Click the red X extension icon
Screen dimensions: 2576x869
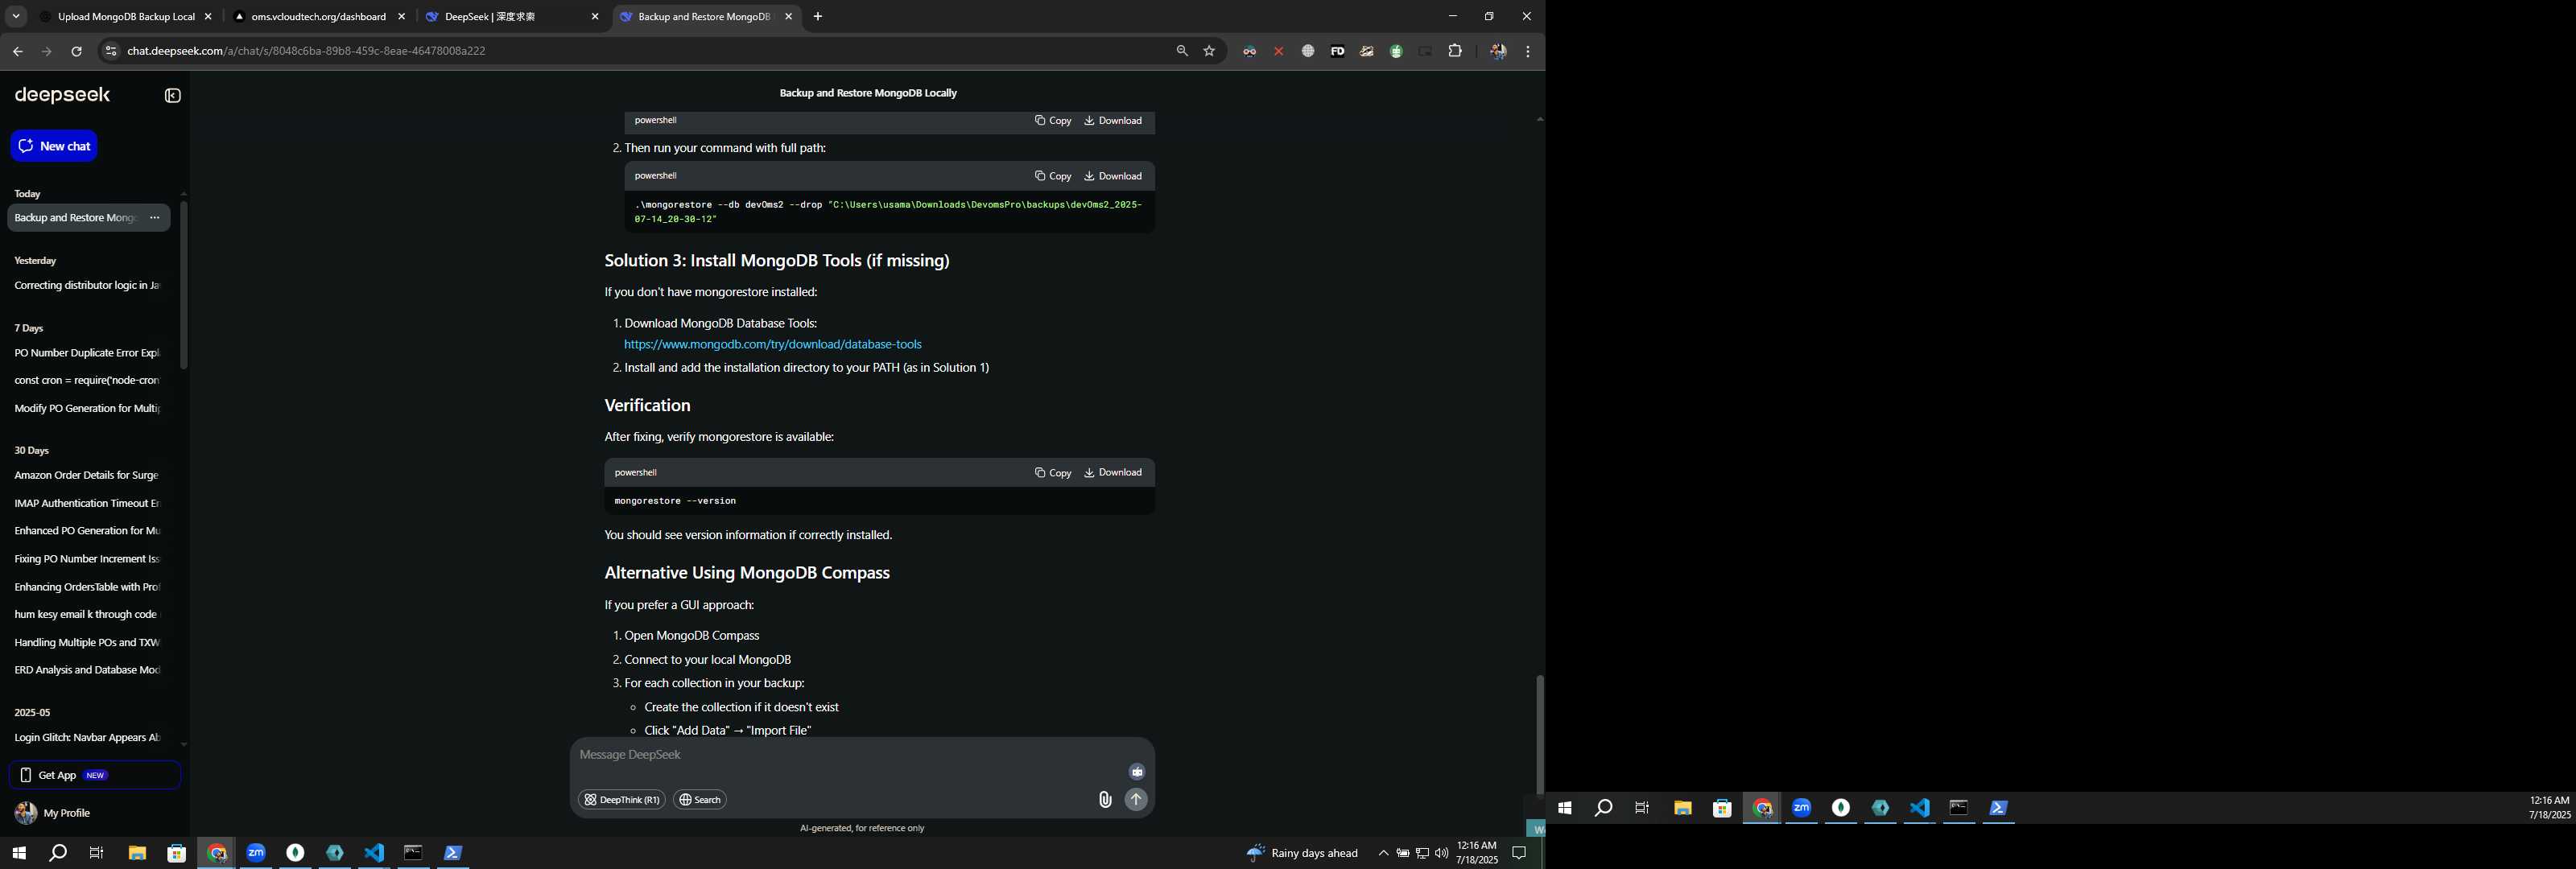[1278, 51]
